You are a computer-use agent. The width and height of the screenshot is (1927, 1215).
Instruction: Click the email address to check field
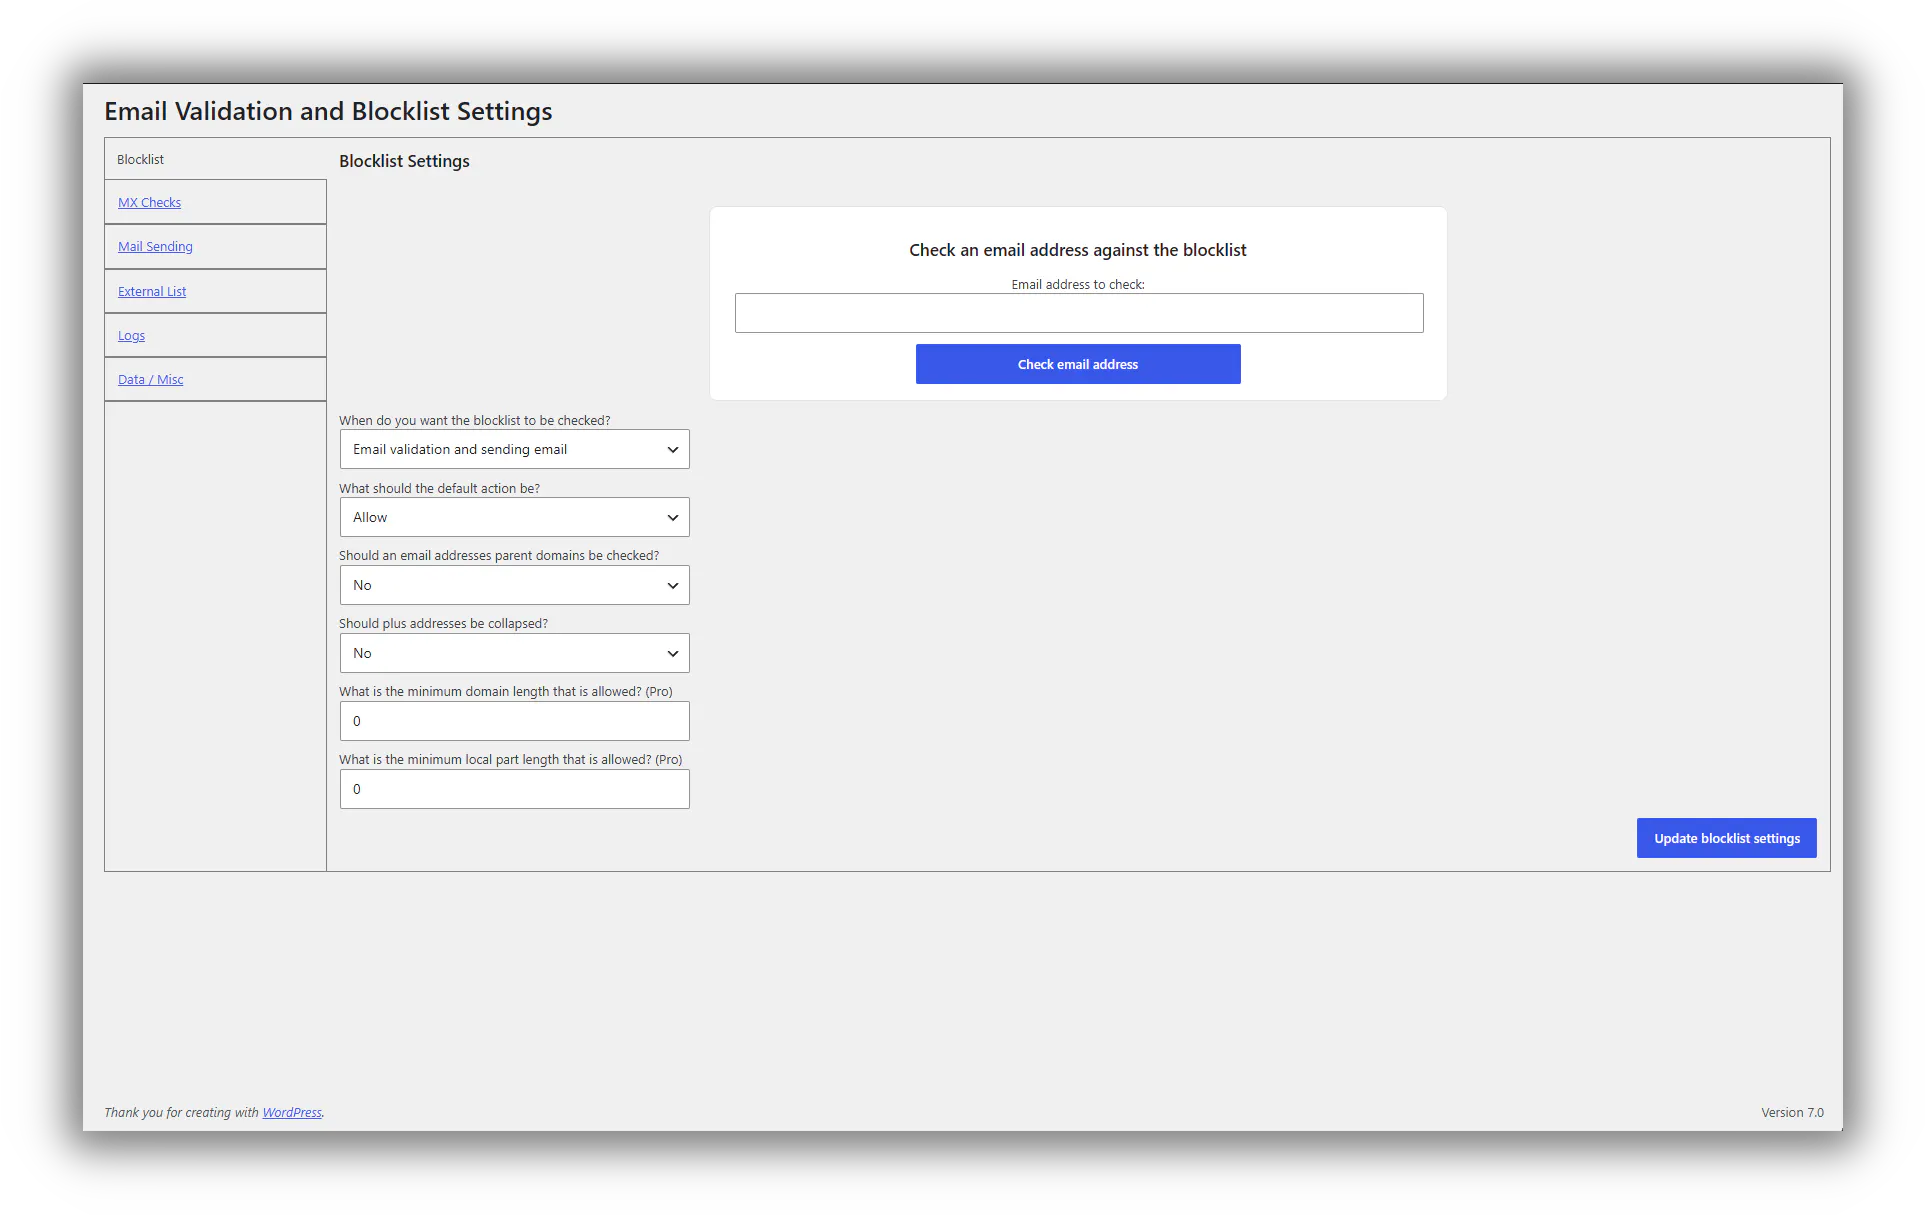point(1079,313)
